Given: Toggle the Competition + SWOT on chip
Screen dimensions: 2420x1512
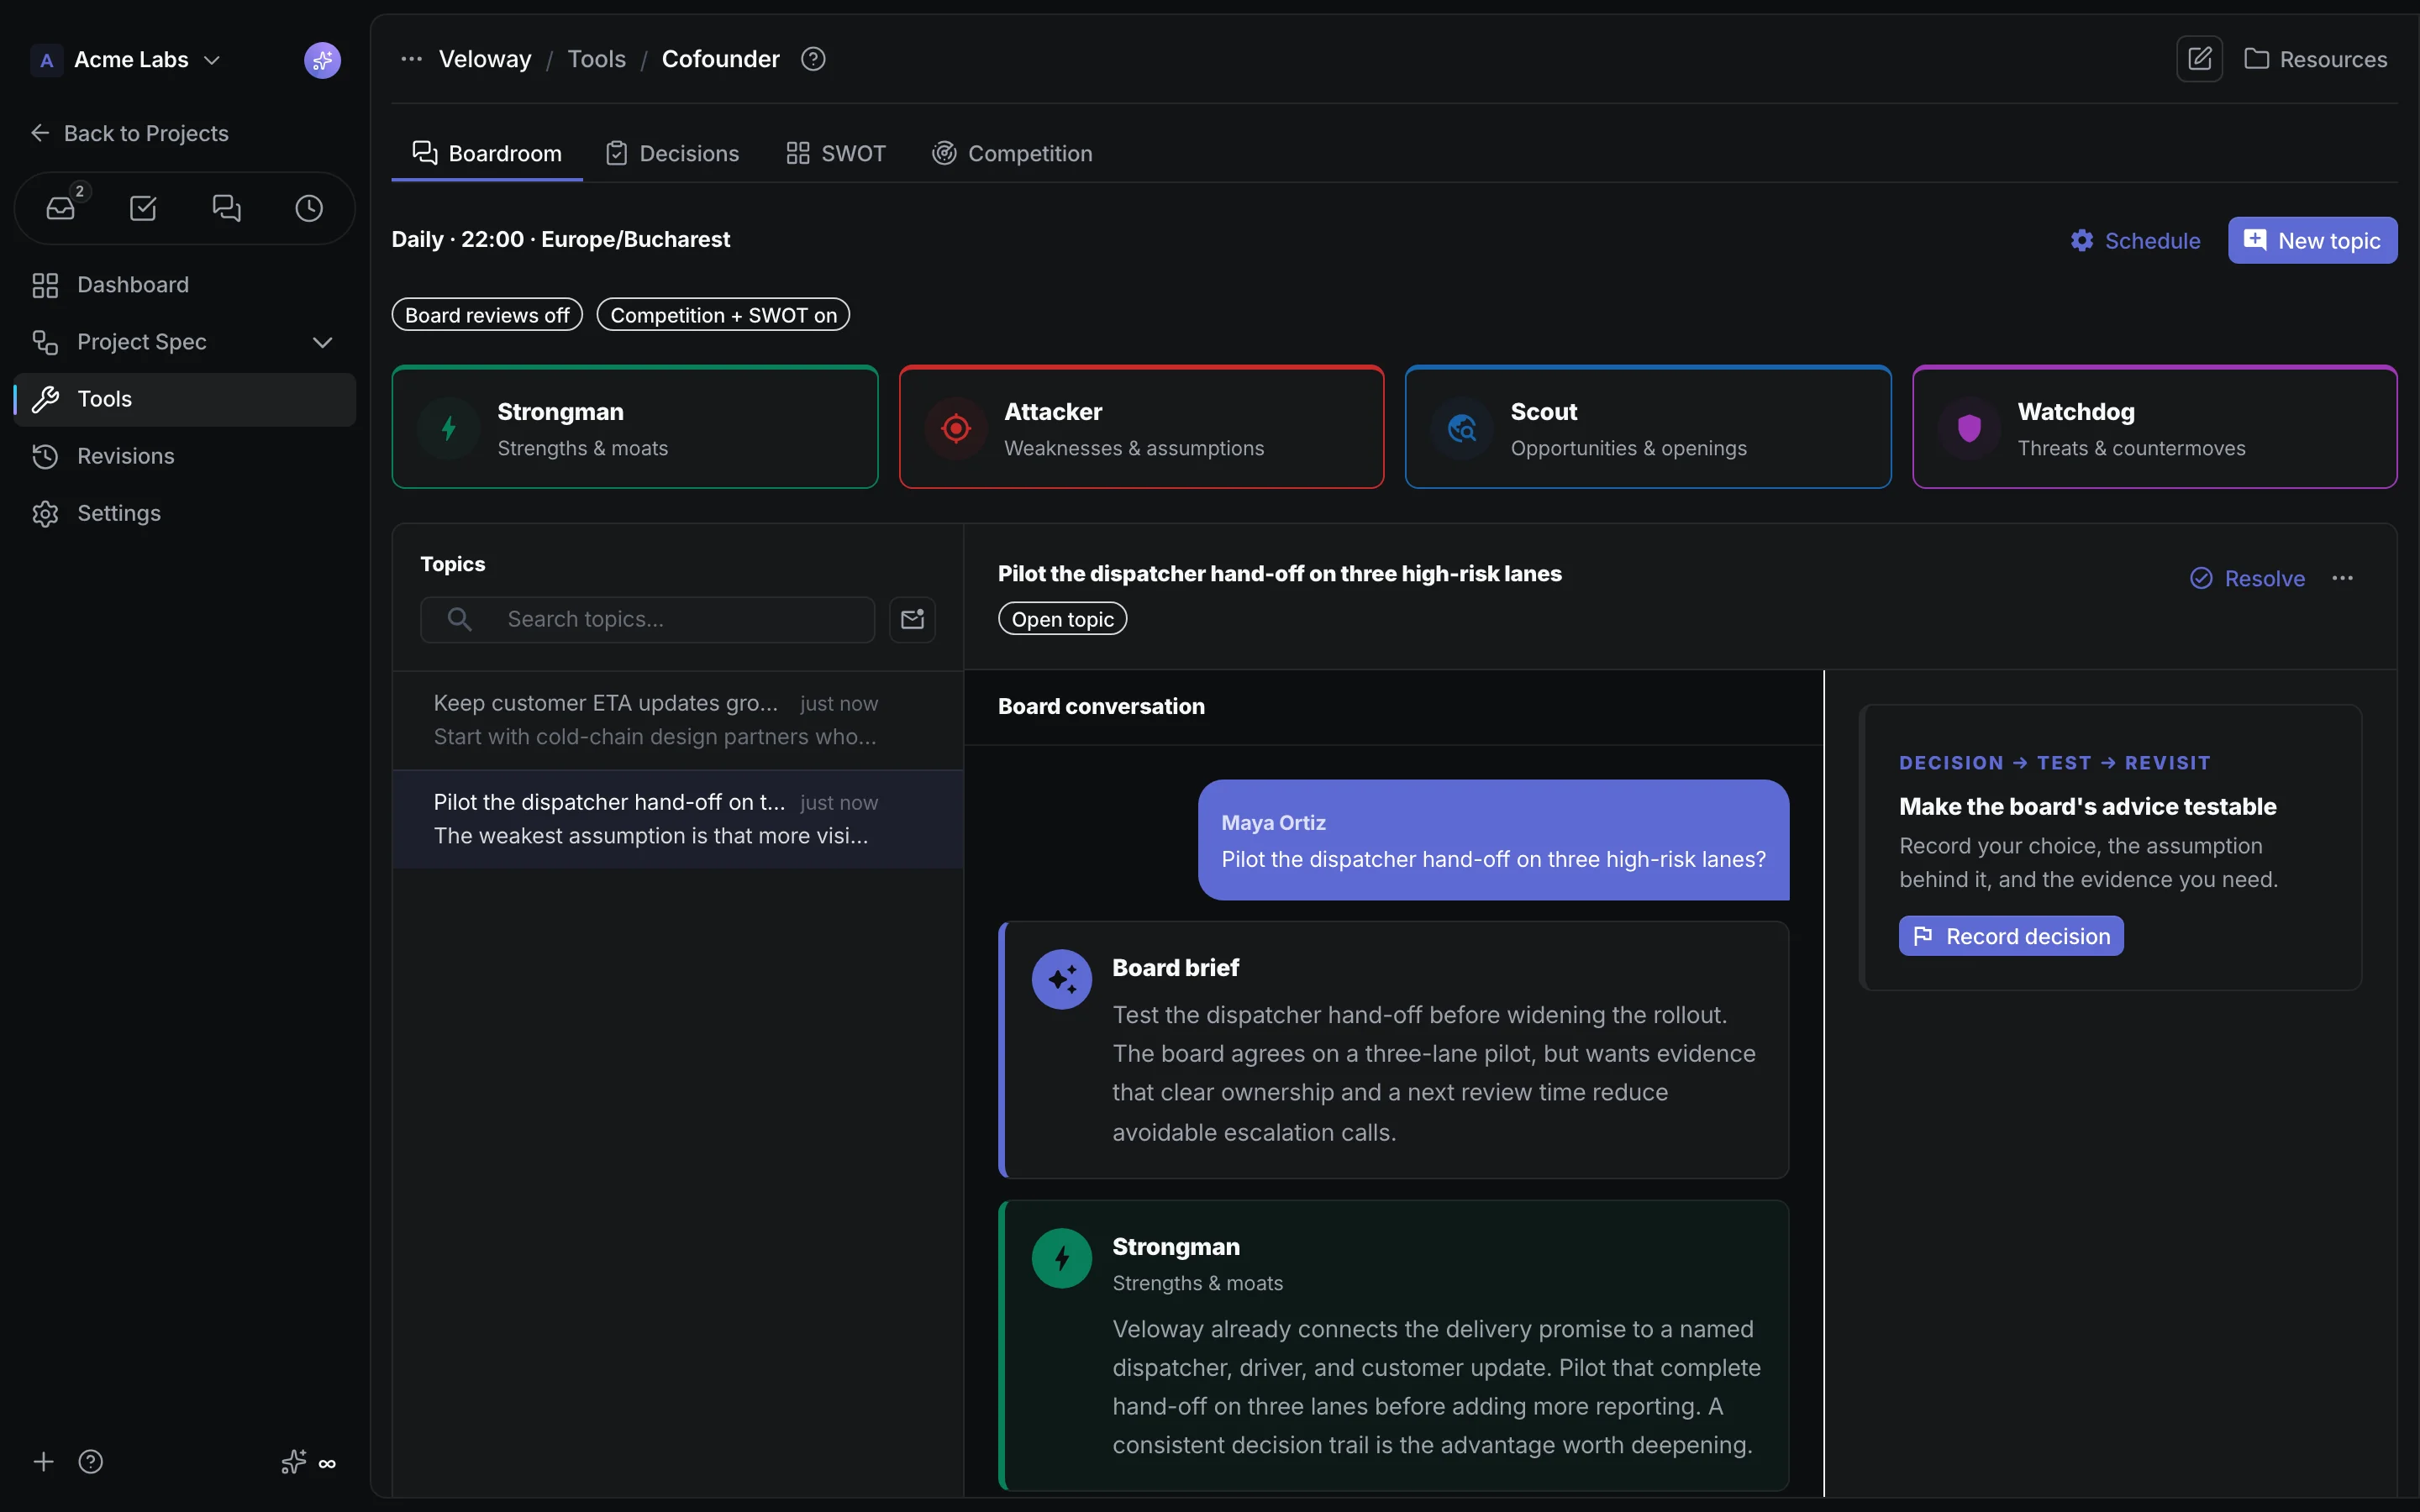Looking at the screenshot, I should pyautogui.click(x=723, y=315).
